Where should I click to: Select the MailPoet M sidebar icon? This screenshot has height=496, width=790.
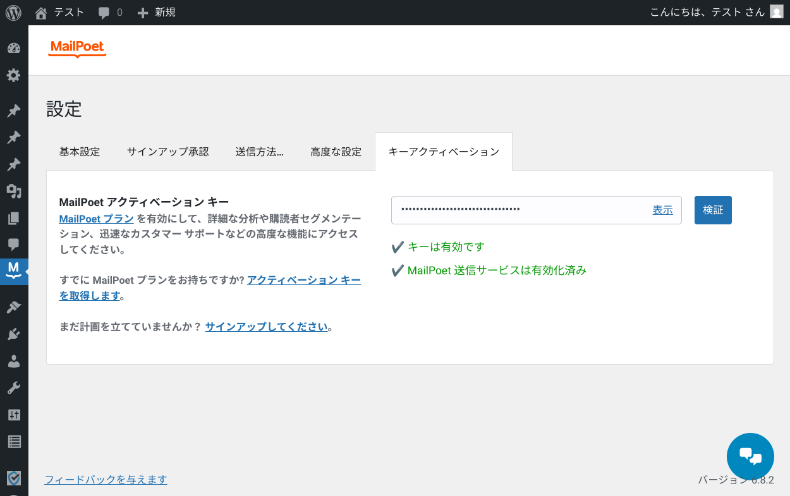tap(14, 271)
